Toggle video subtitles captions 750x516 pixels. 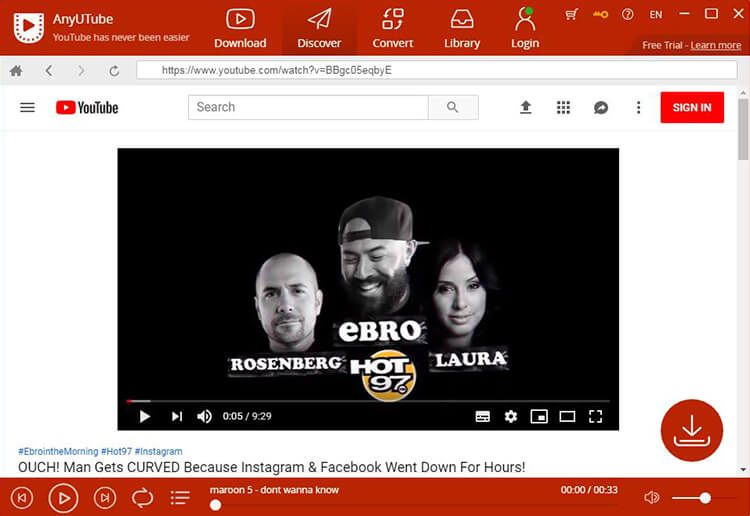coord(483,417)
